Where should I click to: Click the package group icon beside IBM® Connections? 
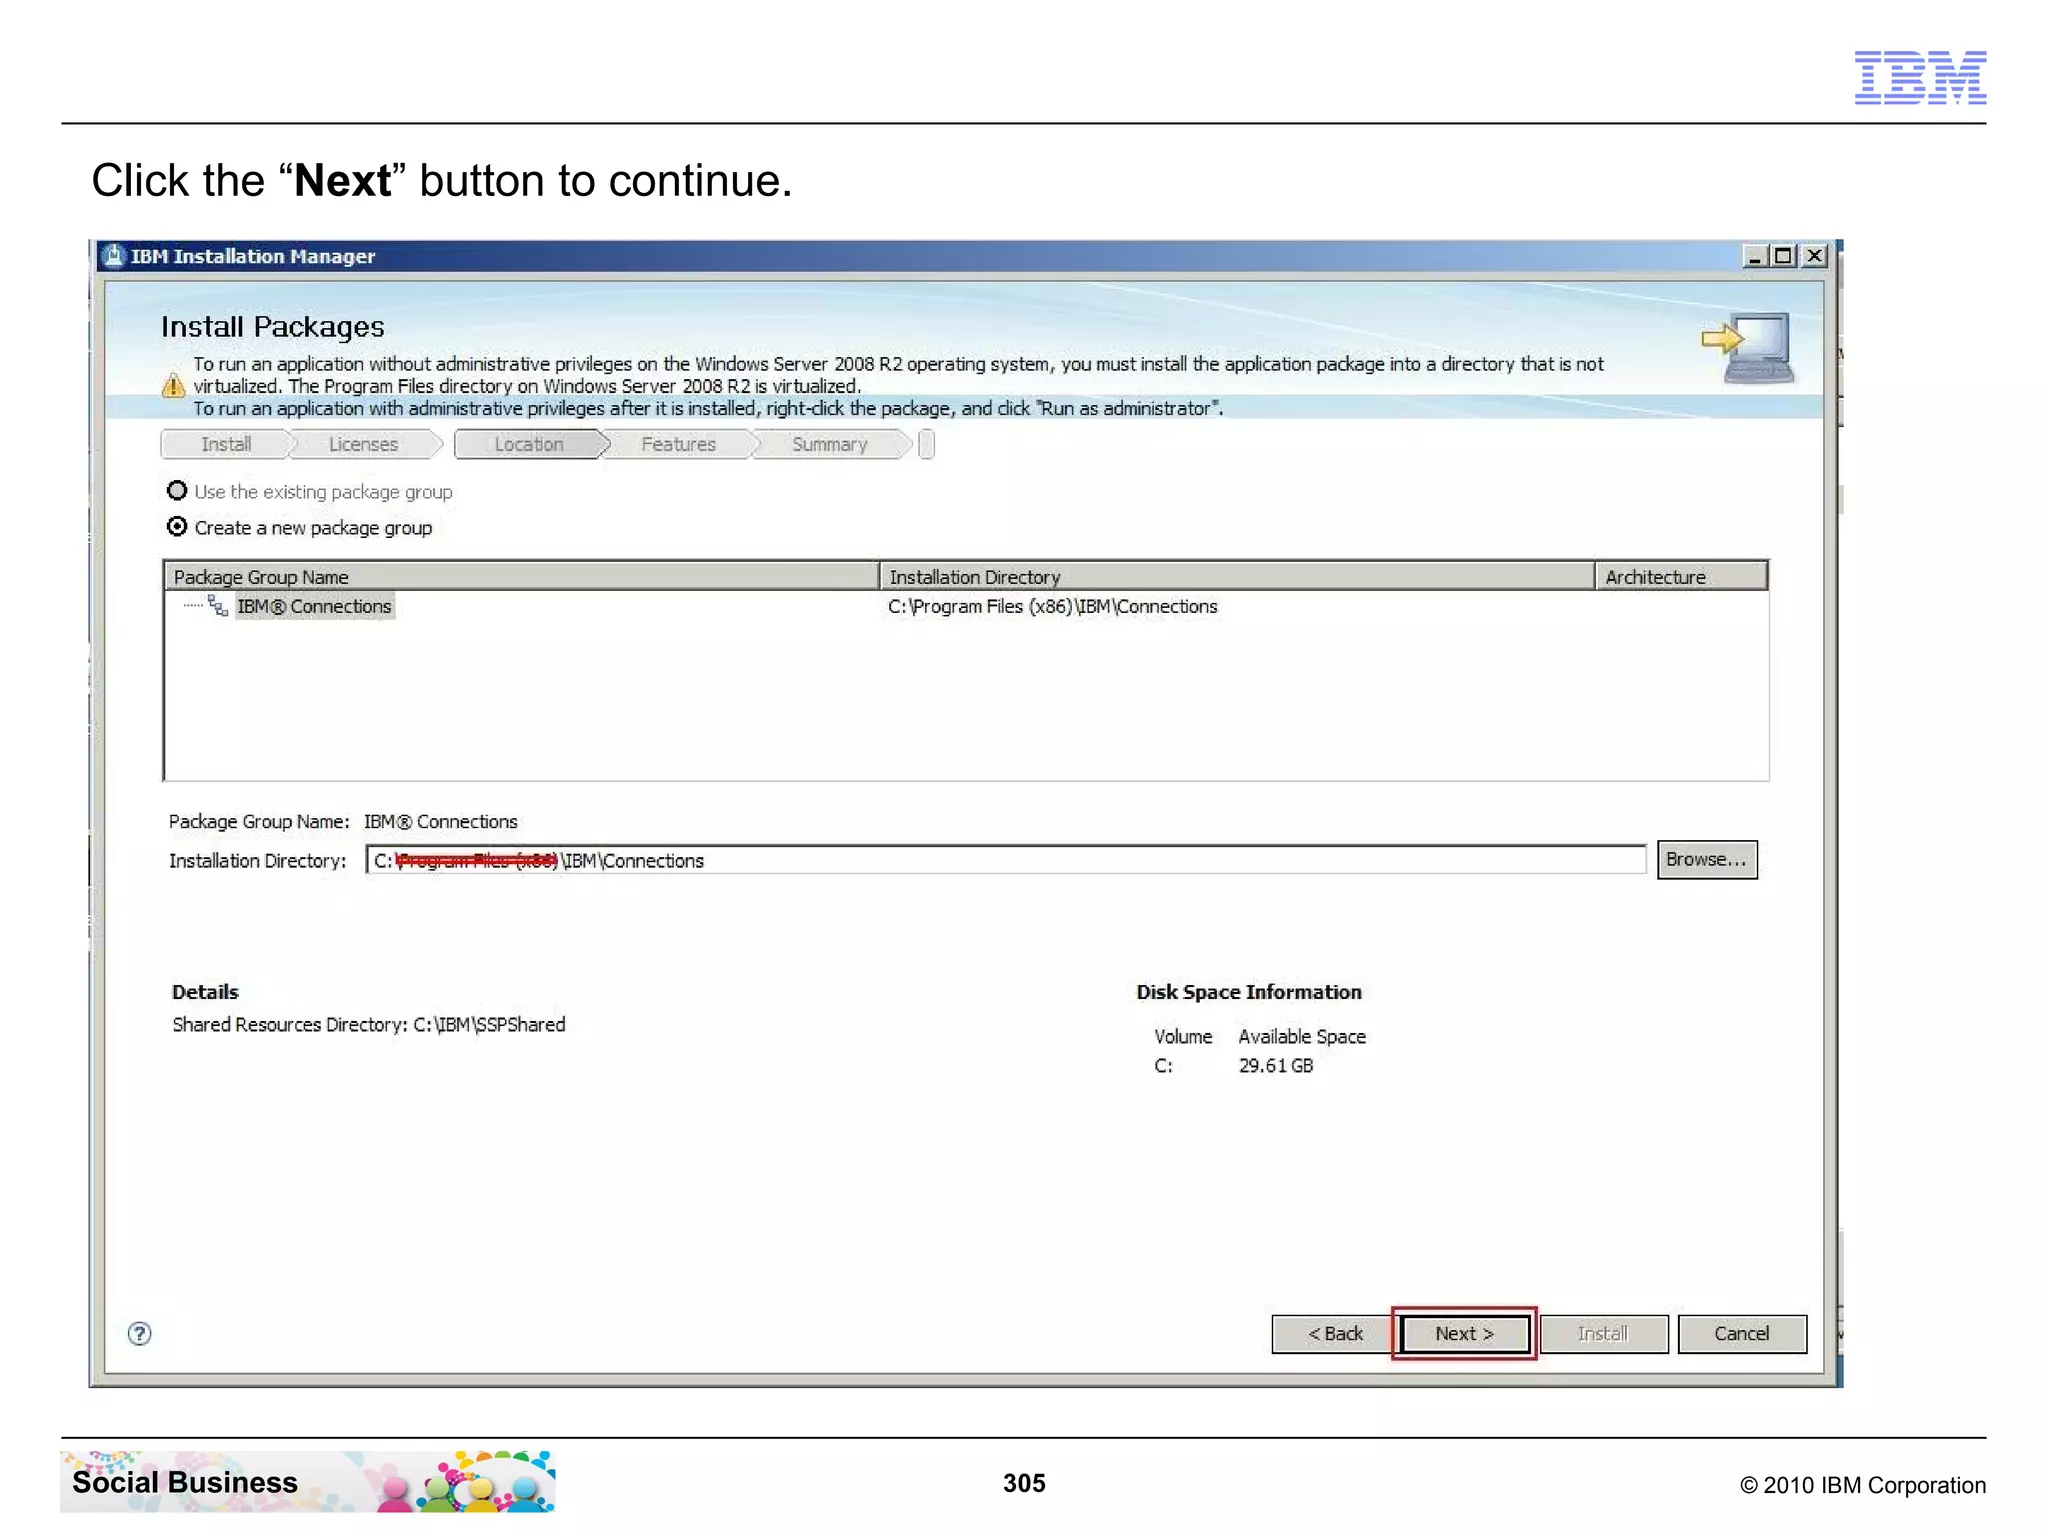tap(217, 605)
